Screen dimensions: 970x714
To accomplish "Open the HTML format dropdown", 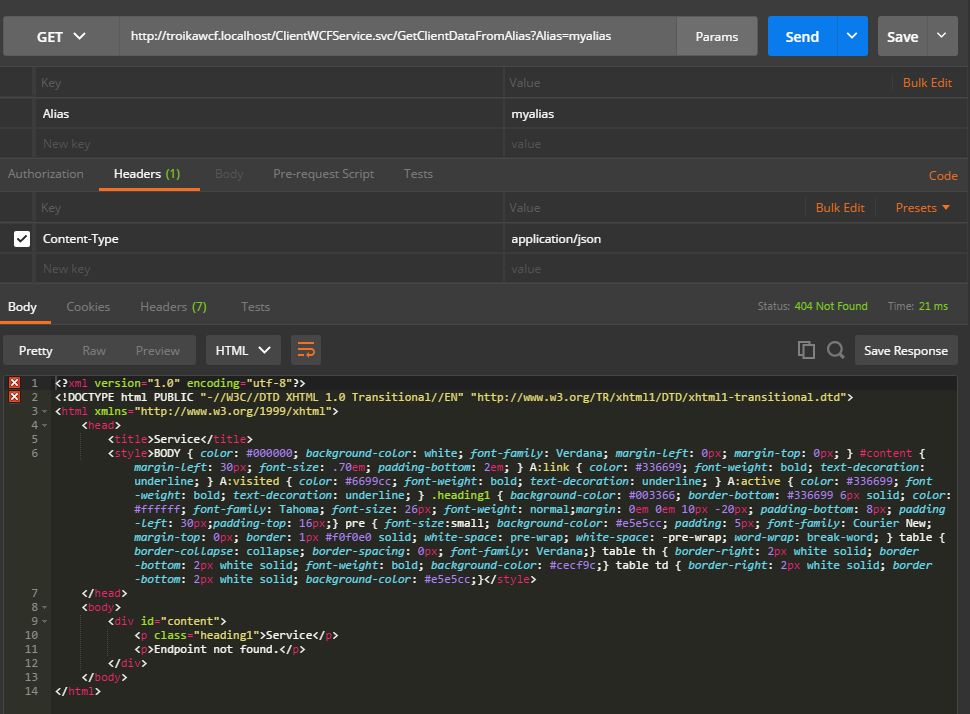I will tap(243, 350).
